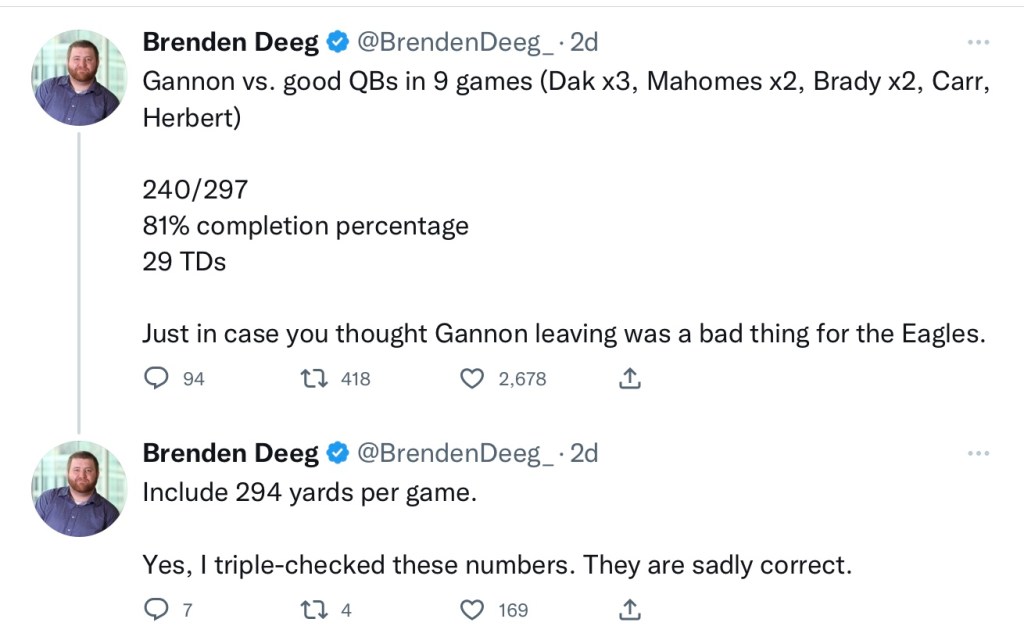Reply to the Gannon vs. good QBs tweet
The image size is (1024, 644).
(156, 379)
